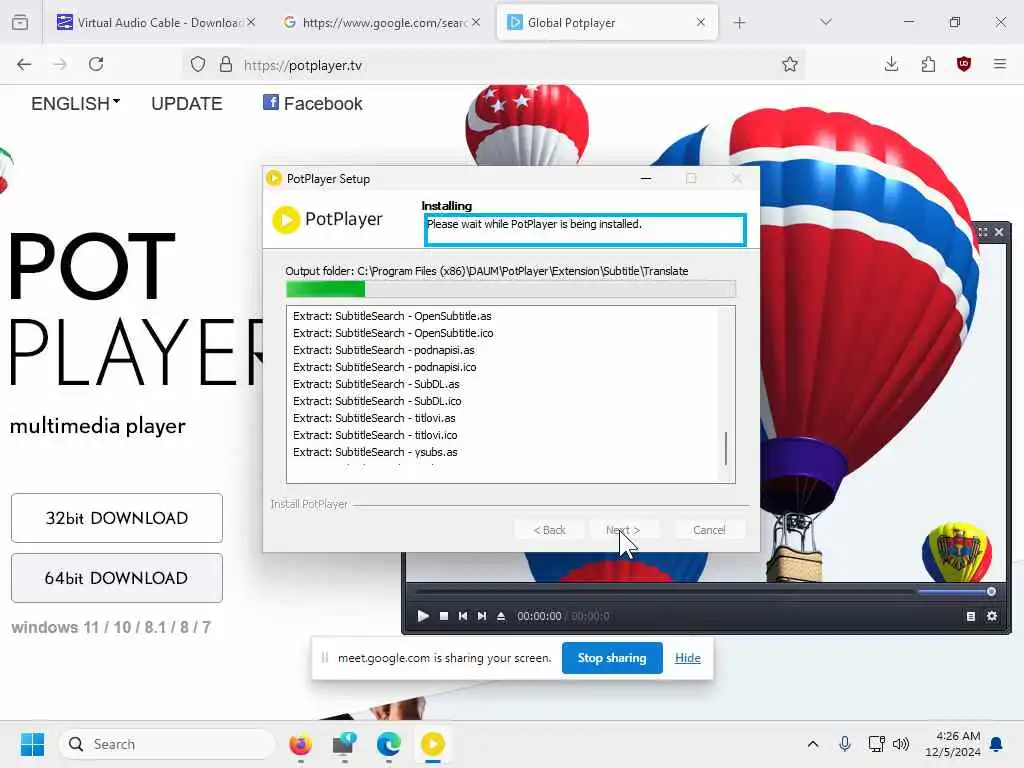The width and height of the screenshot is (1024, 768).
Task: Open the clock showing 4:26 AM
Action: 953,744
